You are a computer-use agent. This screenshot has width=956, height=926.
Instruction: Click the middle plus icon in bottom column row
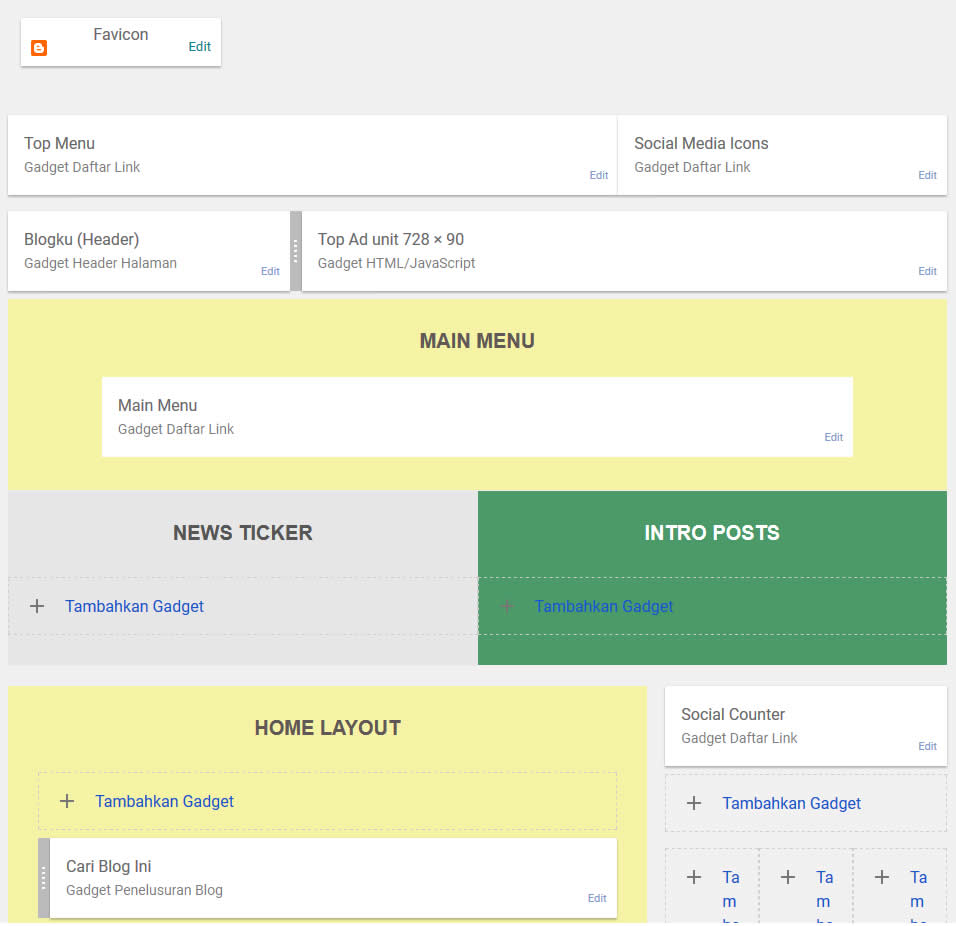click(x=788, y=877)
